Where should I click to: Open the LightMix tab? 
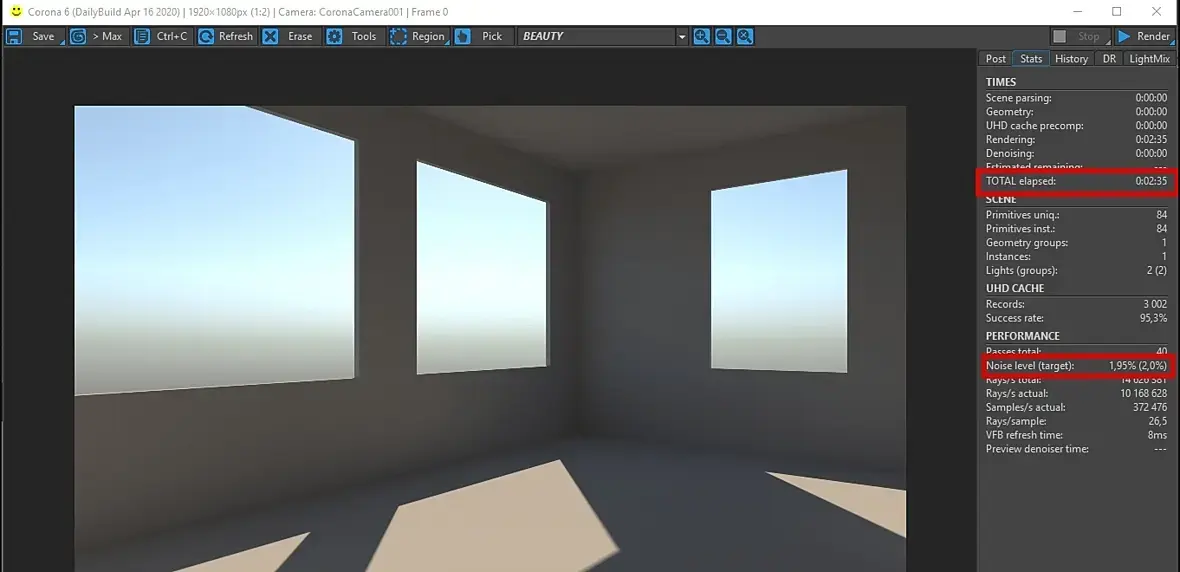1149,59
